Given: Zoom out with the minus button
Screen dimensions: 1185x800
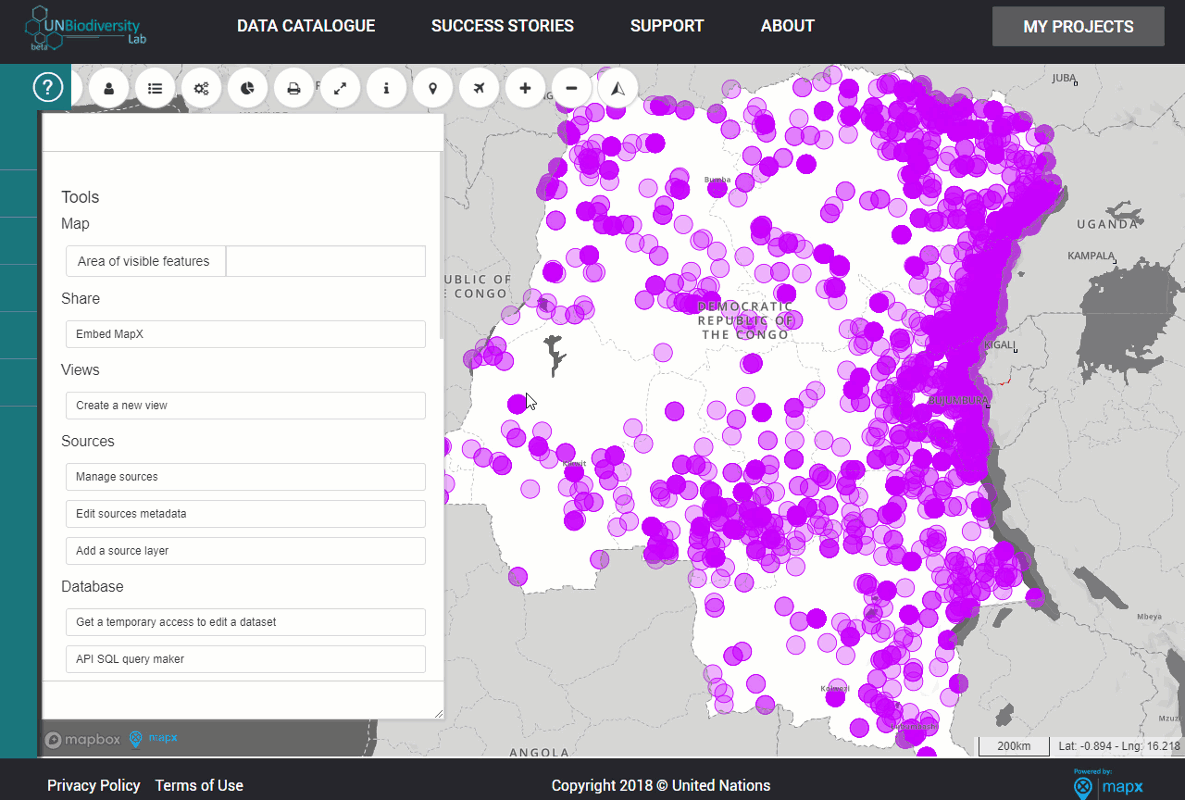Looking at the screenshot, I should pos(571,88).
